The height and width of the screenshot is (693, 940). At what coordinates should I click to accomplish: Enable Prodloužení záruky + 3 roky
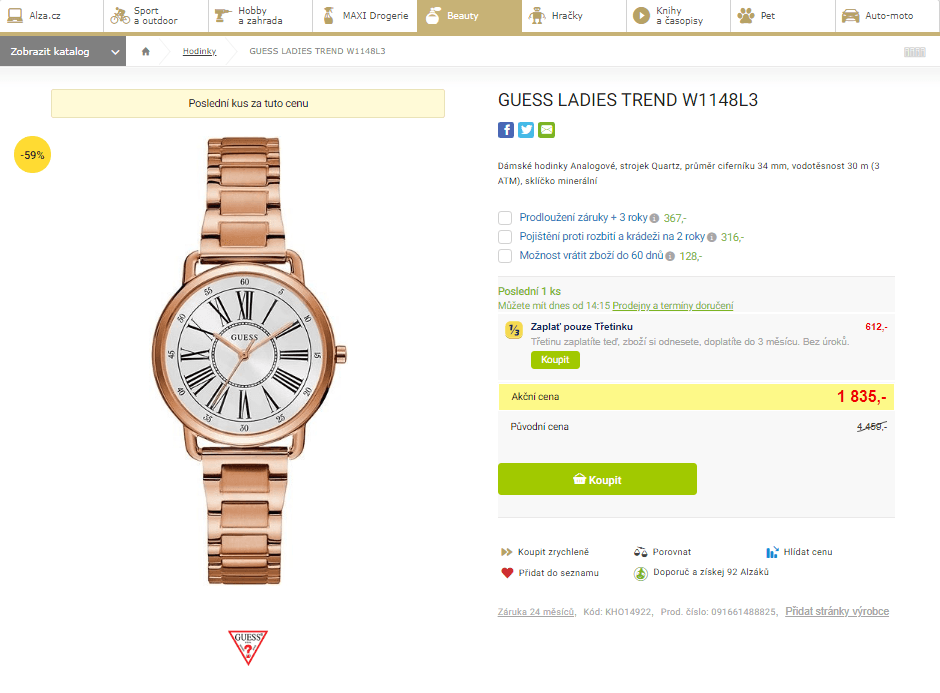point(505,217)
